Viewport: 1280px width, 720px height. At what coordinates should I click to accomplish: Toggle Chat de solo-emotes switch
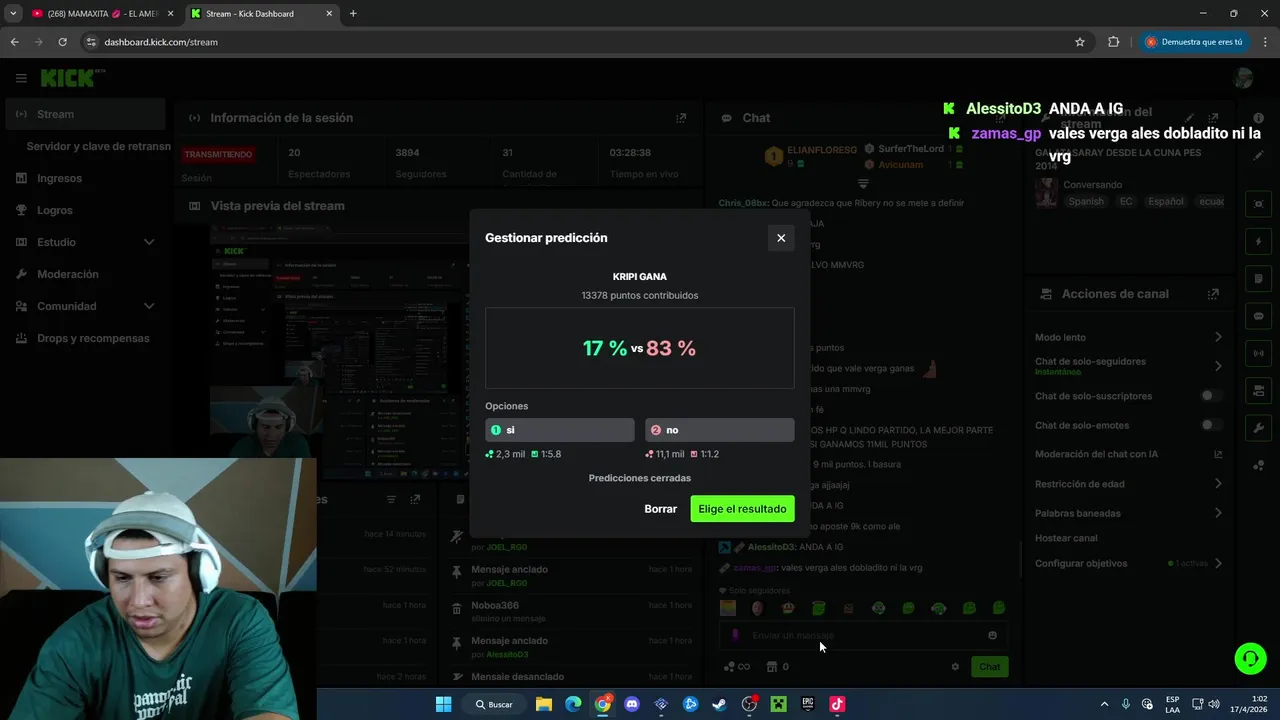(1211, 425)
